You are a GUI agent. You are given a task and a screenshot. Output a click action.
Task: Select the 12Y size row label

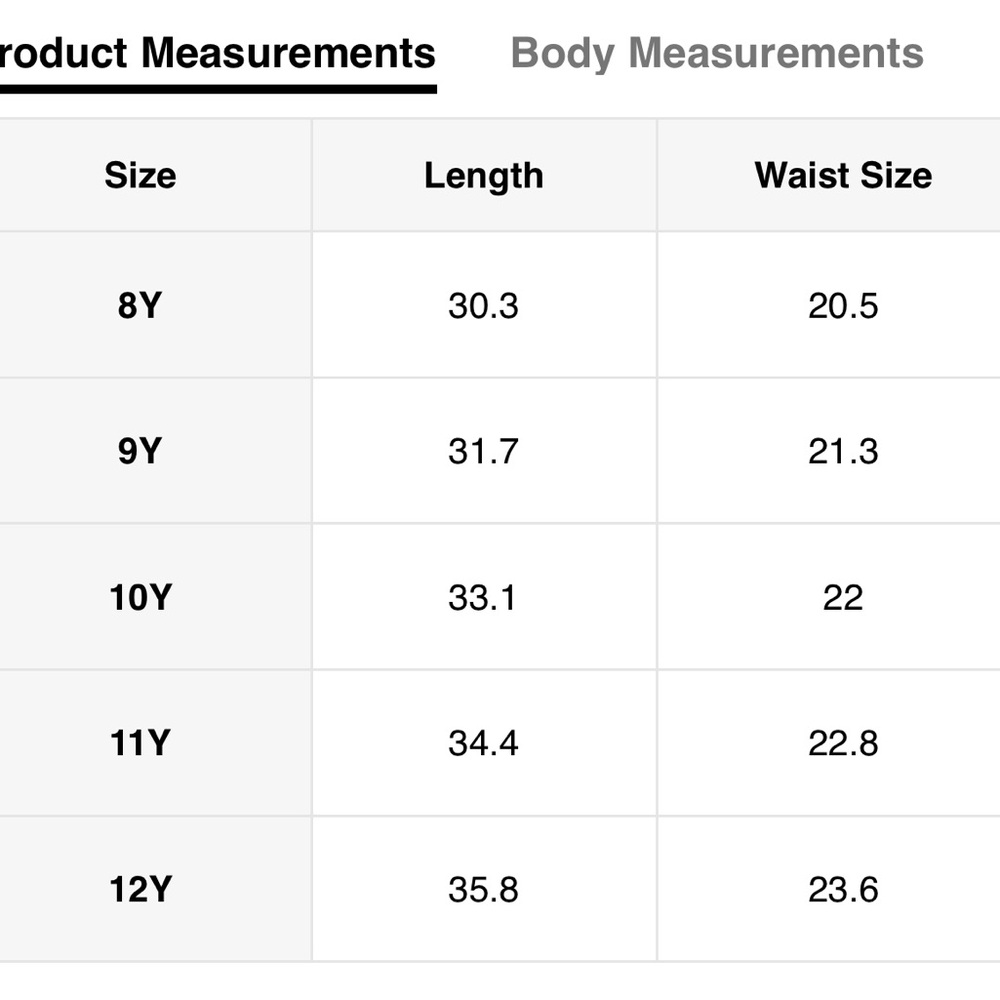140,889
